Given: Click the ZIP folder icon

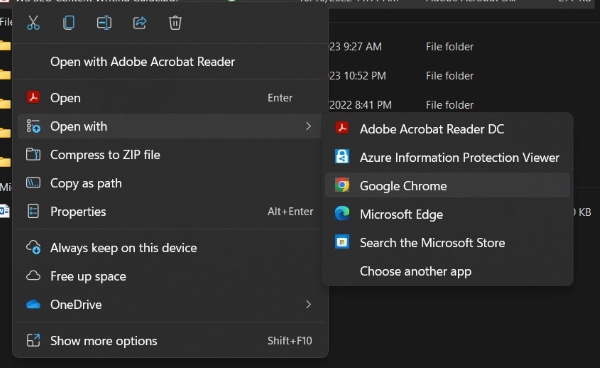Looking at the screenshot, I should (x=33, y=155).
